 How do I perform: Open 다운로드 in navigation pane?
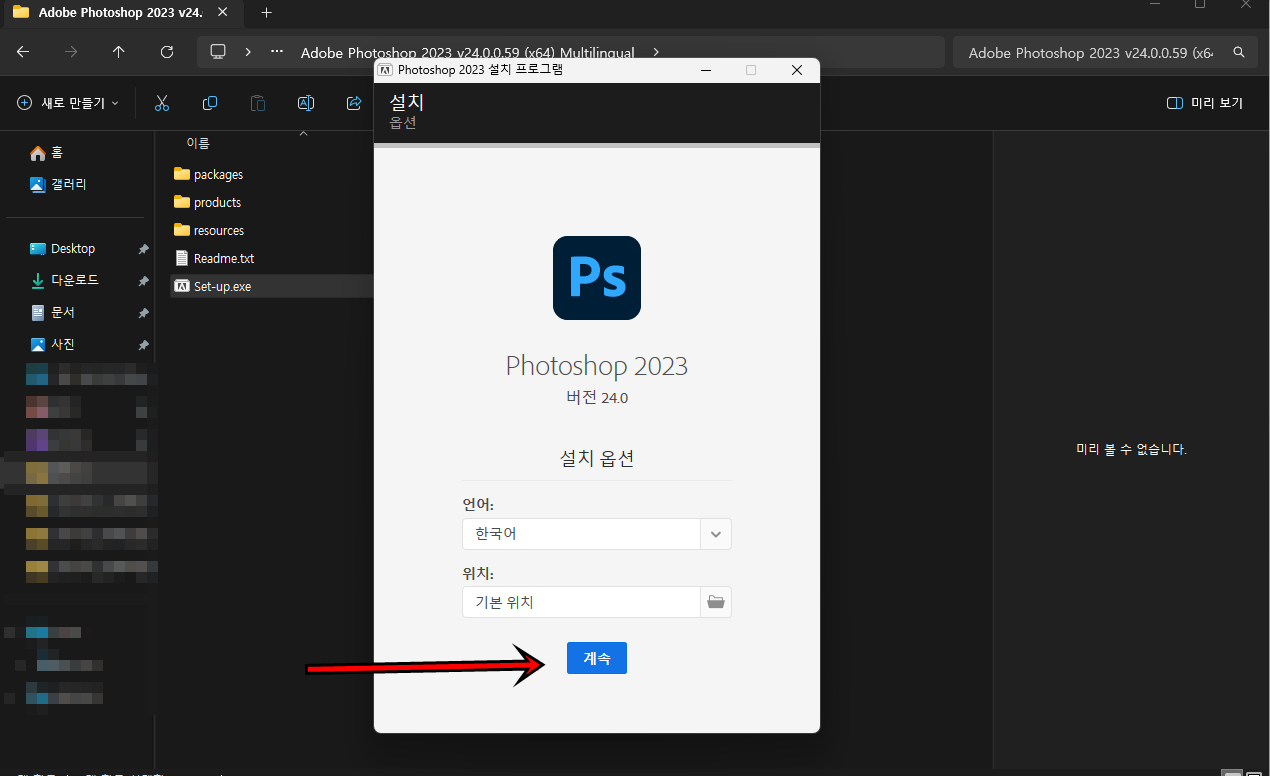tap(64, 280)
